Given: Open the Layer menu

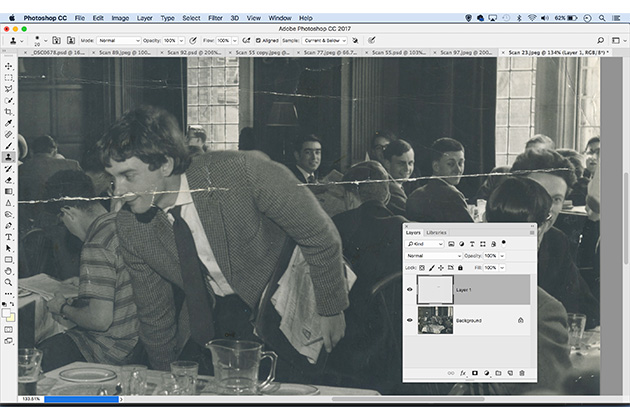Looking at the screenshot, I should click(144, 18).
